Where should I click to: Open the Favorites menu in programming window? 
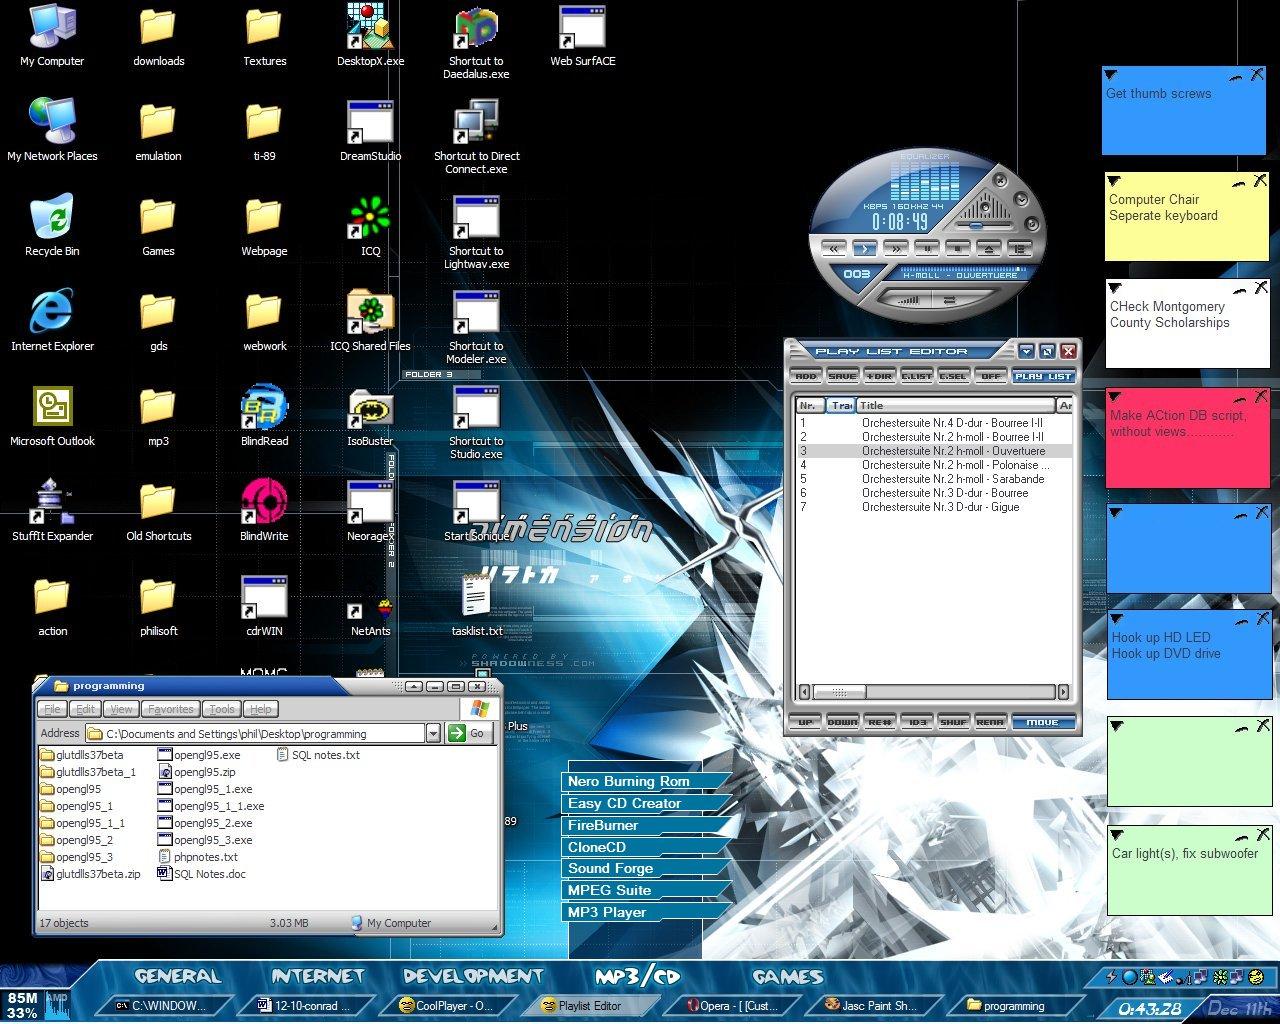tap(170, 709)
